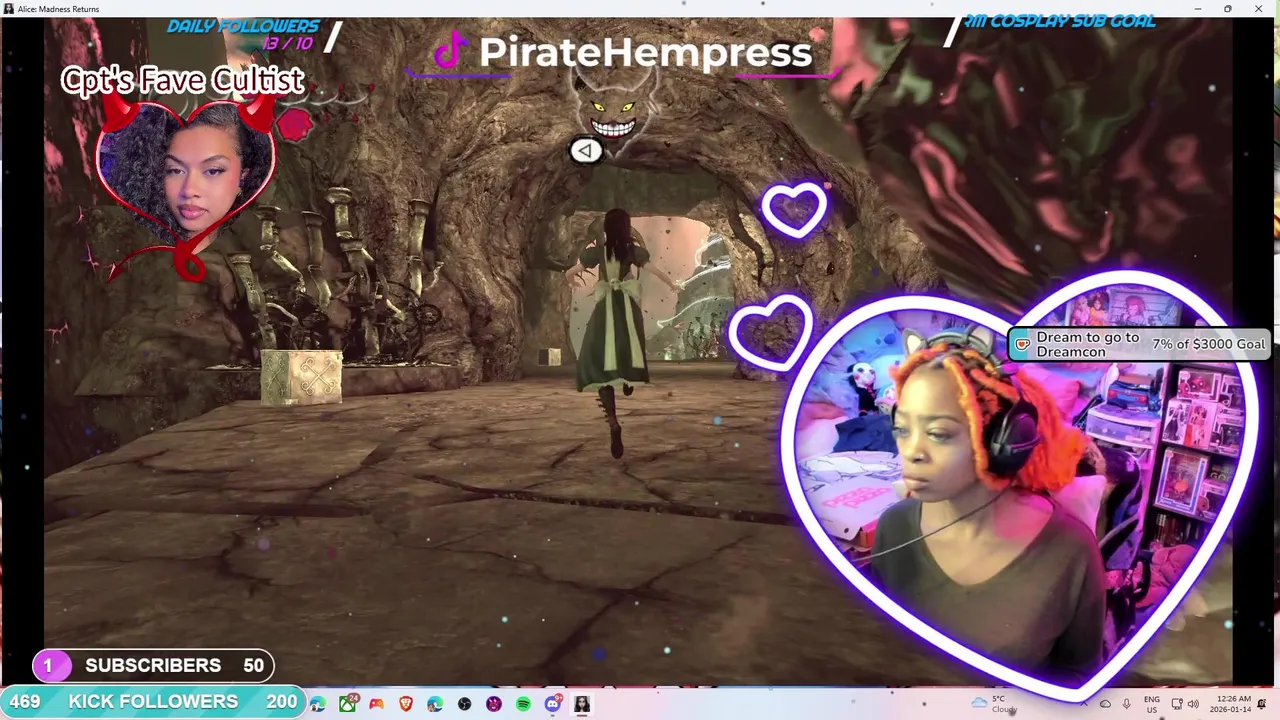Open the OneDrive cloud tray icon
The width and height of the screenshot is (1280, 720).
click(x=1105, y=704)
